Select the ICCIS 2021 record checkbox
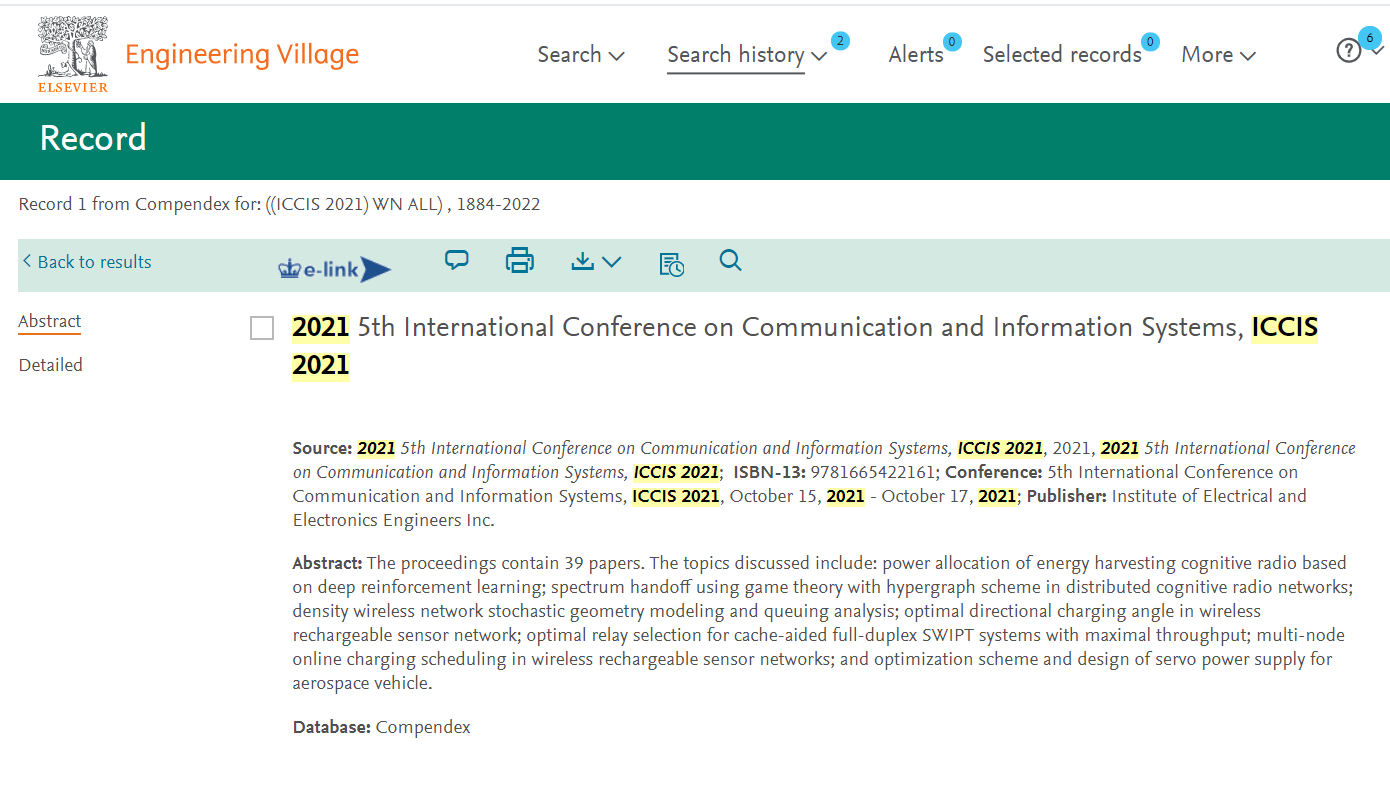 point(262,328)
